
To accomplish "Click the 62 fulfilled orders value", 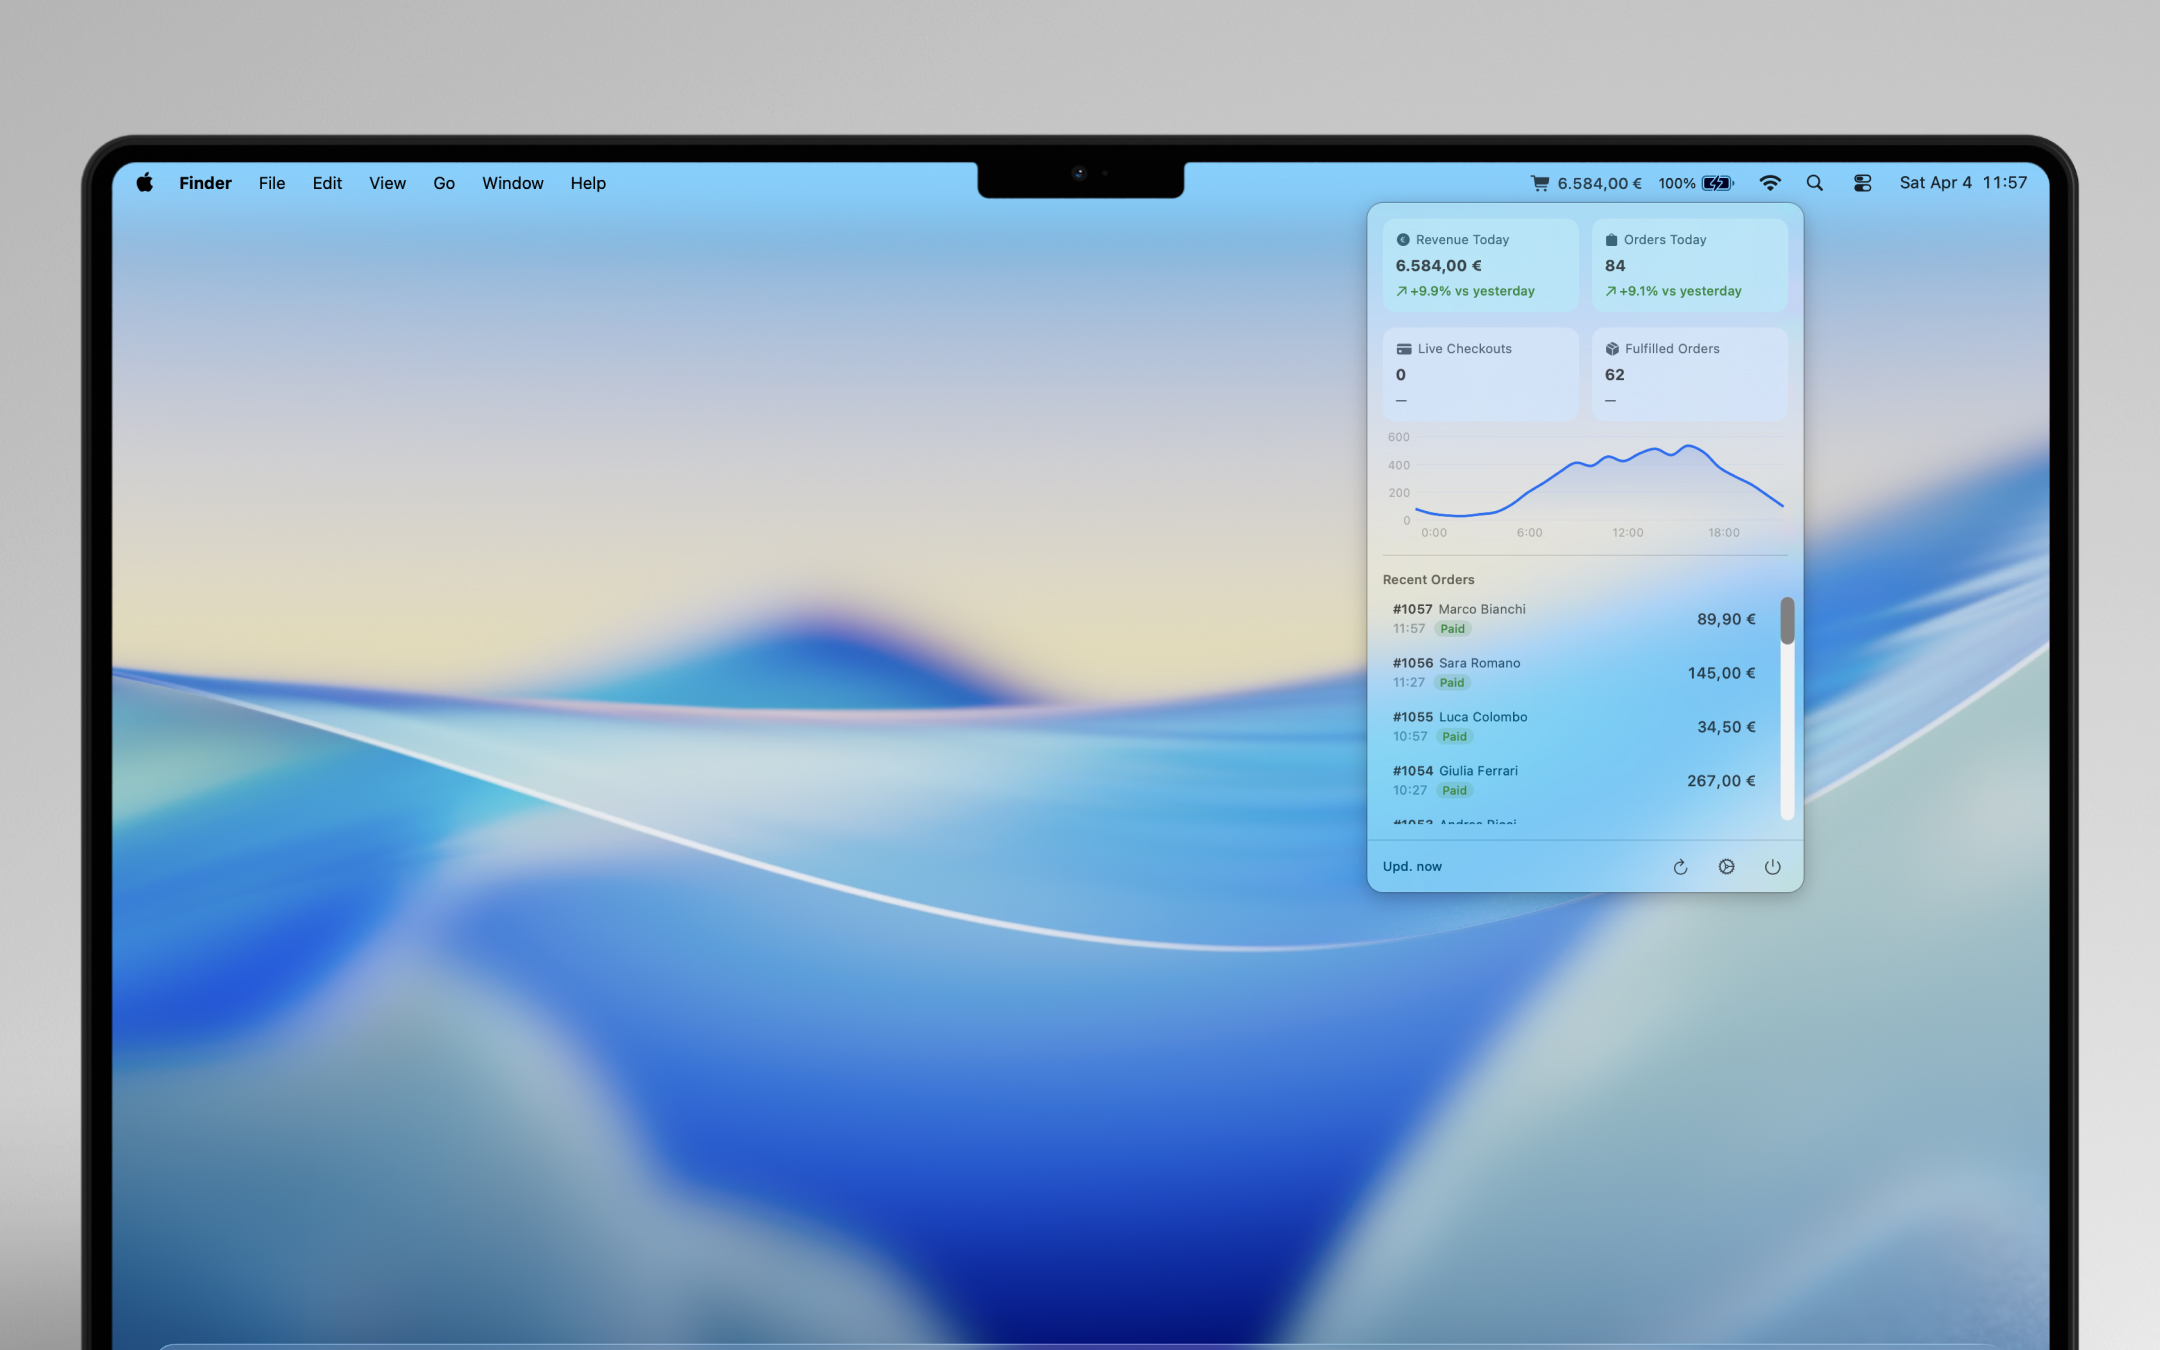I will coord(1615,375).
